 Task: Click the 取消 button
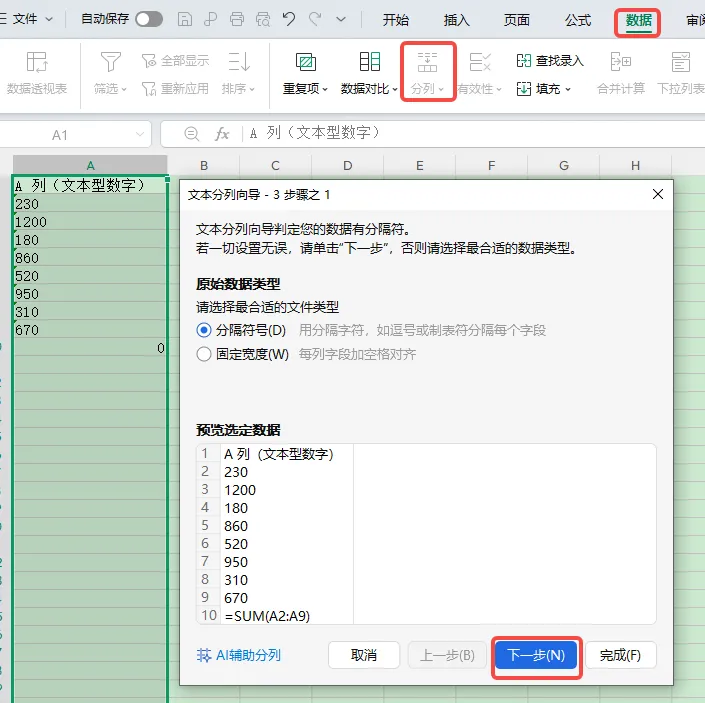point(364,655)
